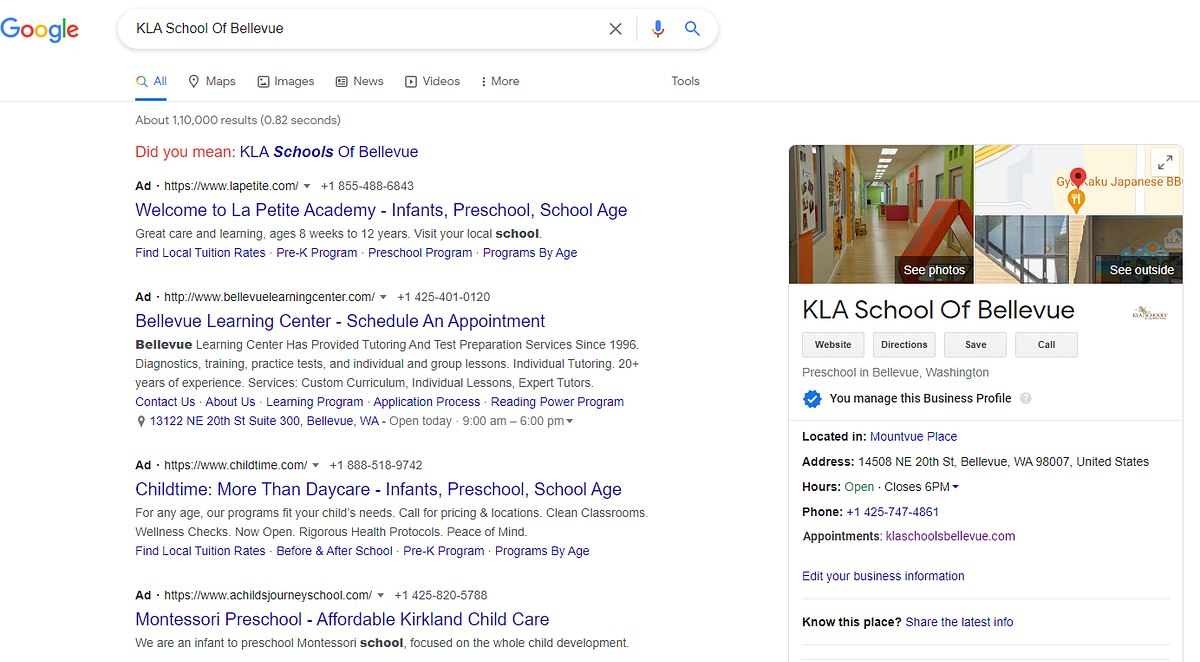
Task: Click the location pin beside 13122 NE 20th St
Action: pyautogui.click(x=141, y=422)
